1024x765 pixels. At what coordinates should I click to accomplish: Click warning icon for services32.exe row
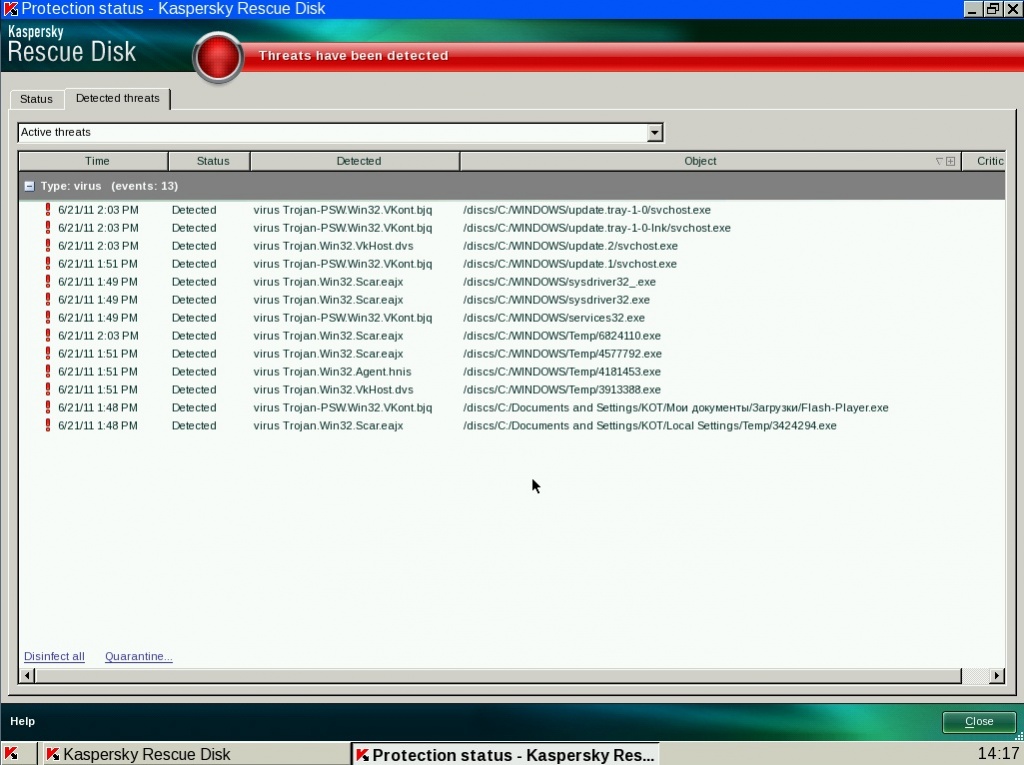click(47, 318)
